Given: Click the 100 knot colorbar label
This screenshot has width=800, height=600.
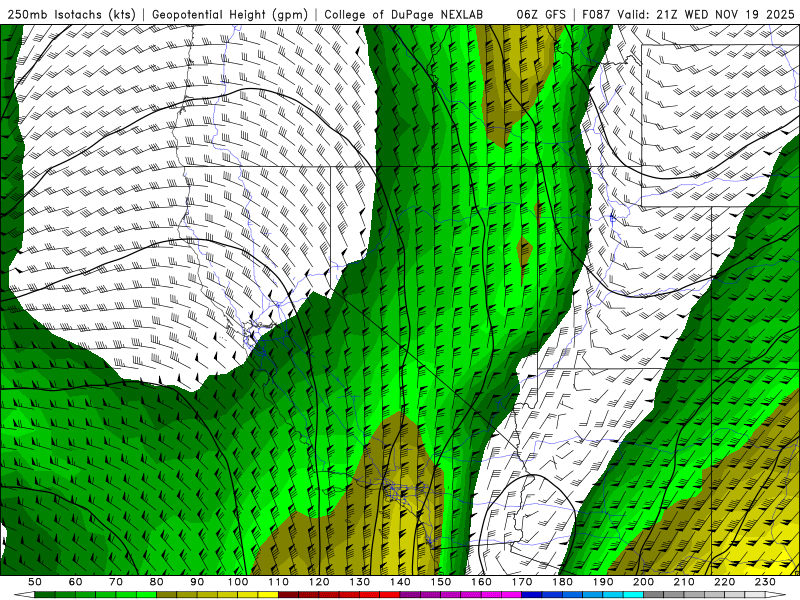Looking at the screenshot, I should (x=238, y=582).
